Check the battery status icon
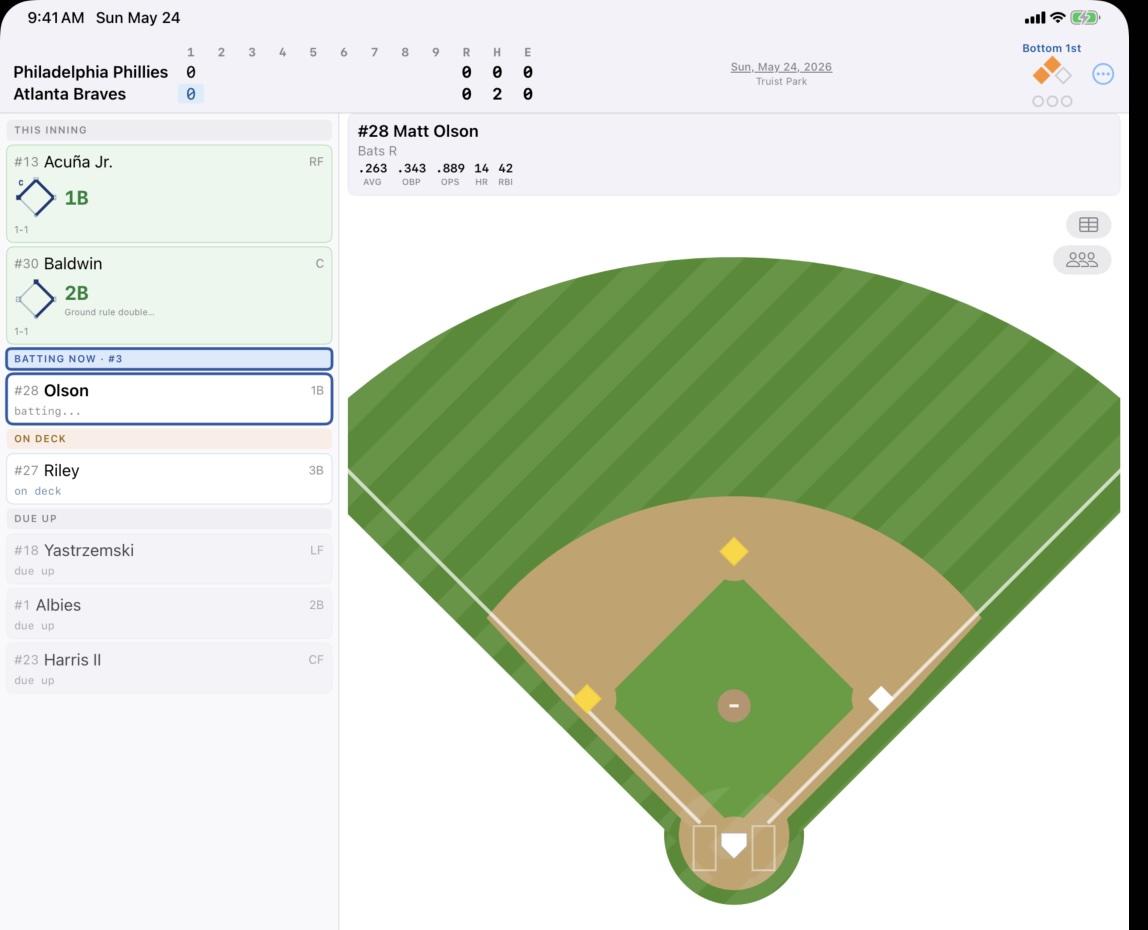Viewport: 1148px width, 930px height. pos(1084,18)
